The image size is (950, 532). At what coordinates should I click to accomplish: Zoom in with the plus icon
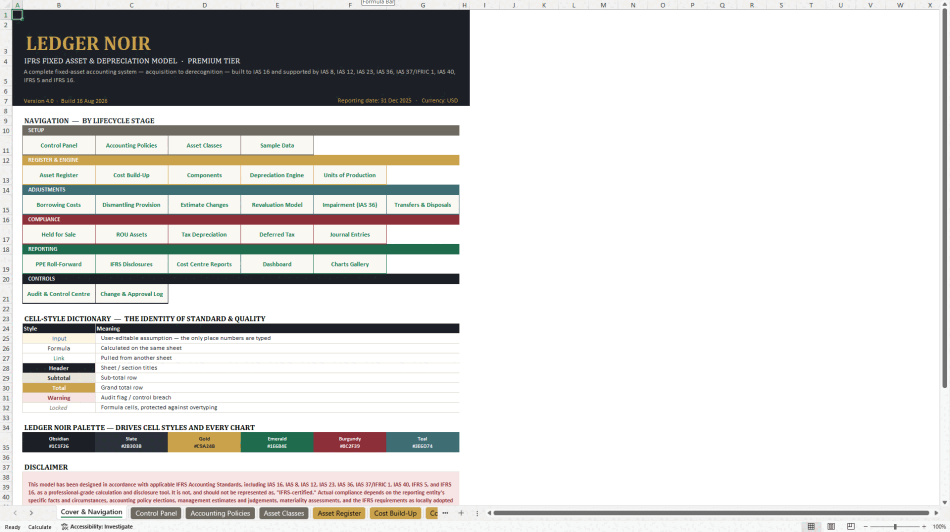click(924, 527)
